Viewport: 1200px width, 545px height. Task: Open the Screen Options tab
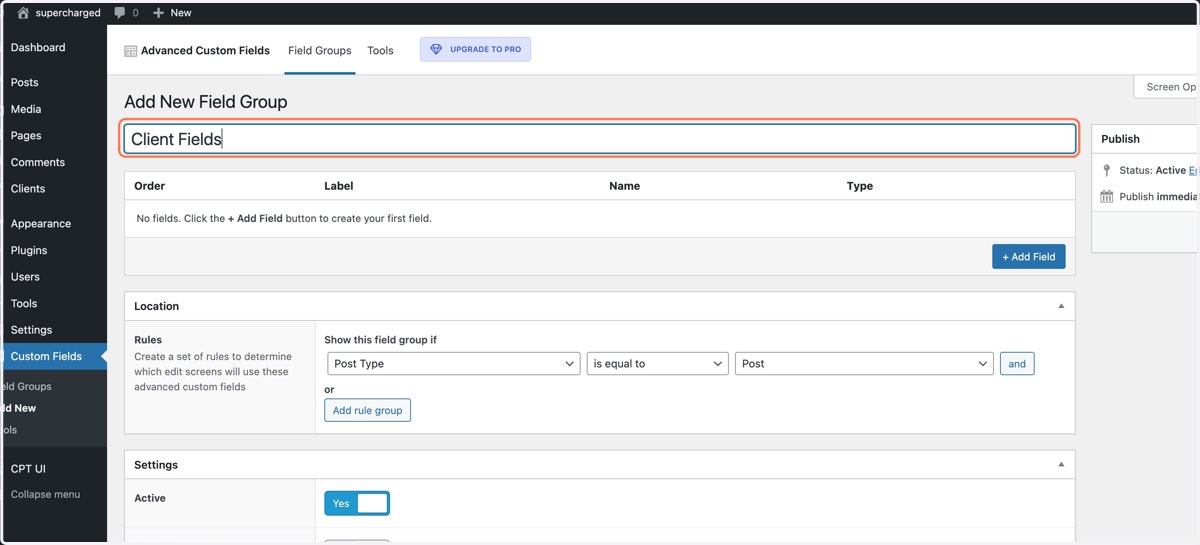(1167, 87)
